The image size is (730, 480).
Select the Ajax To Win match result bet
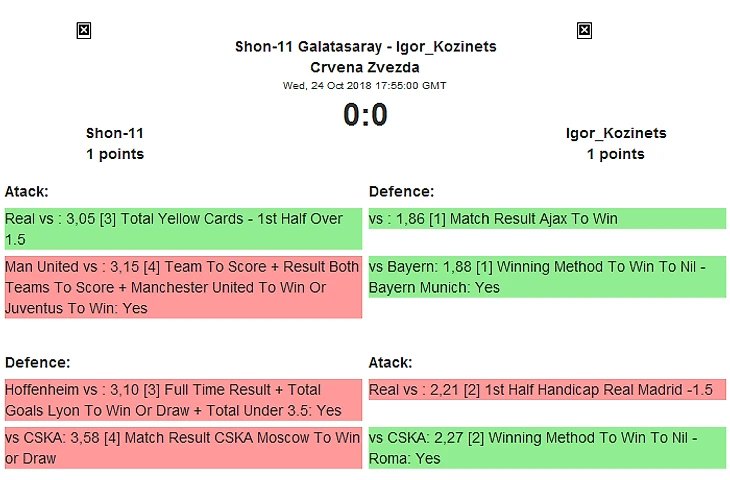(546, 219)
